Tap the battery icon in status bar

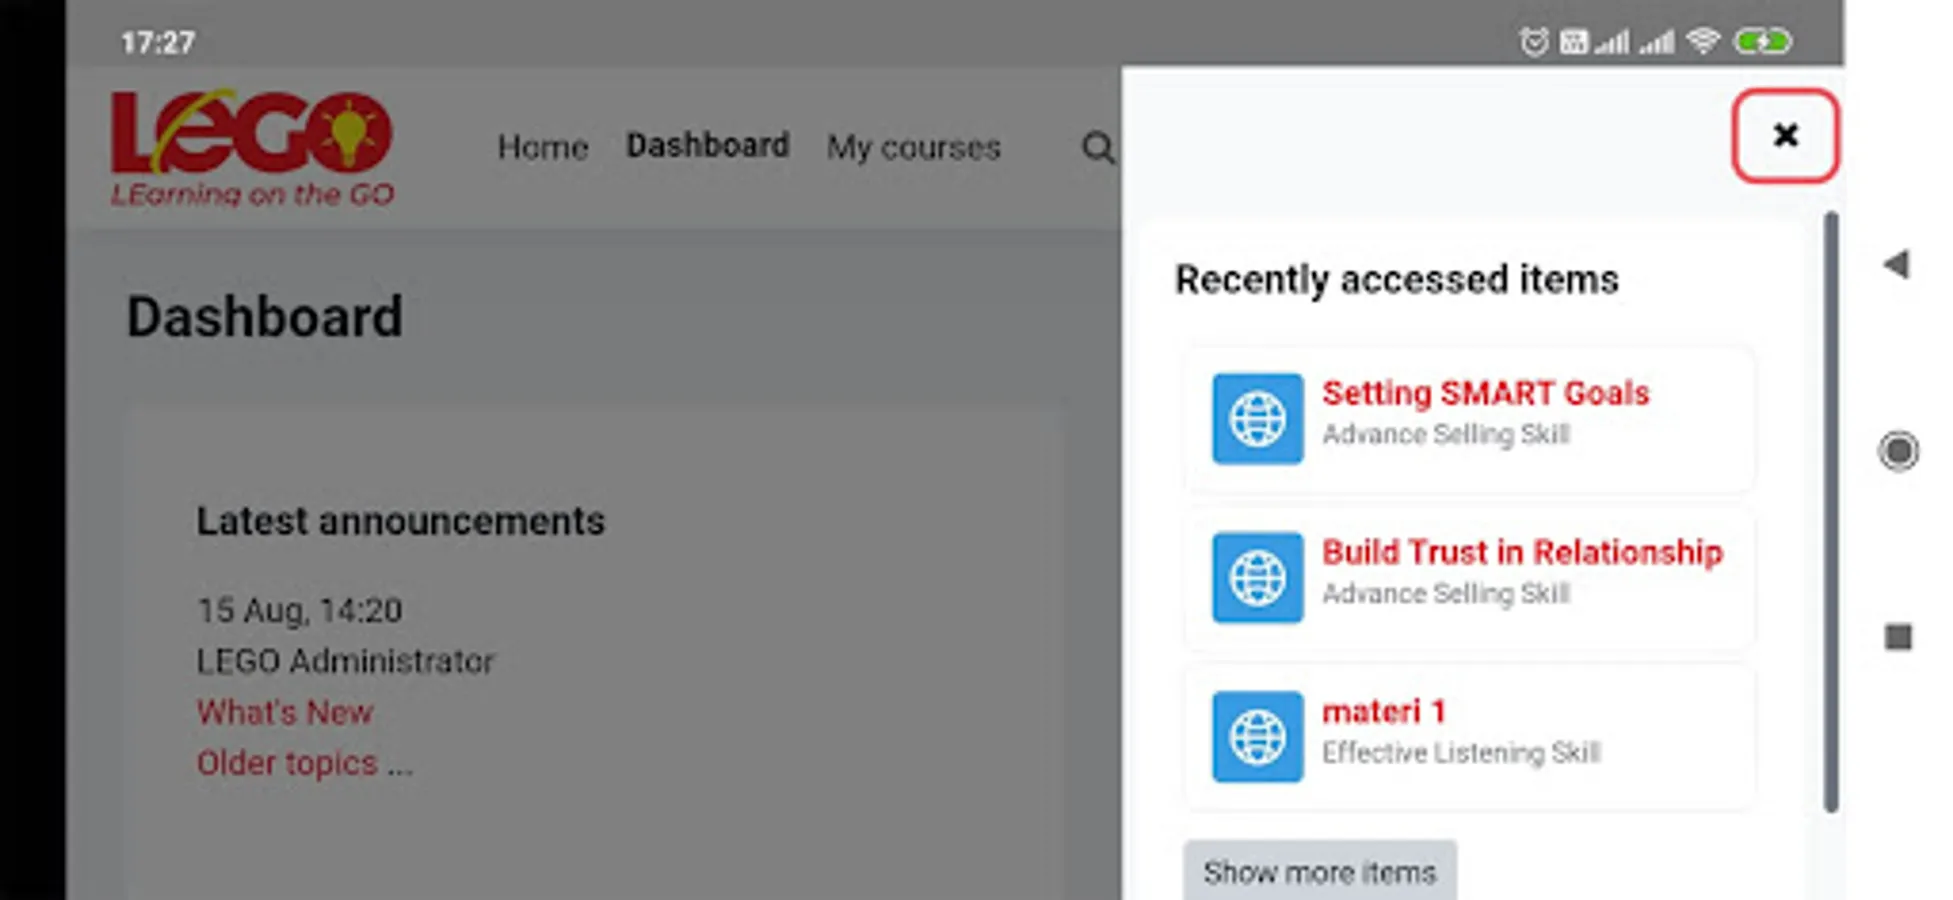point(1762,42)
